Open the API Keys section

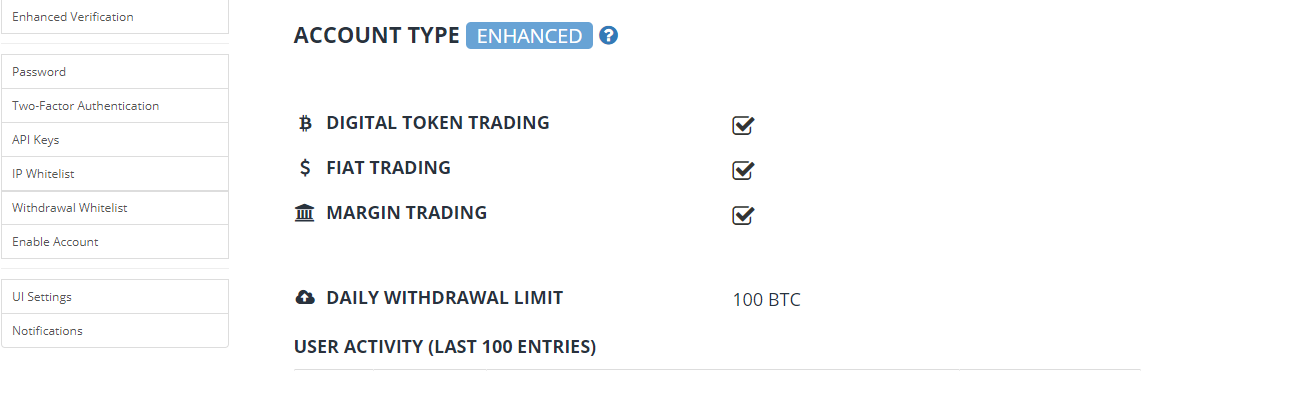coord(36,140)
